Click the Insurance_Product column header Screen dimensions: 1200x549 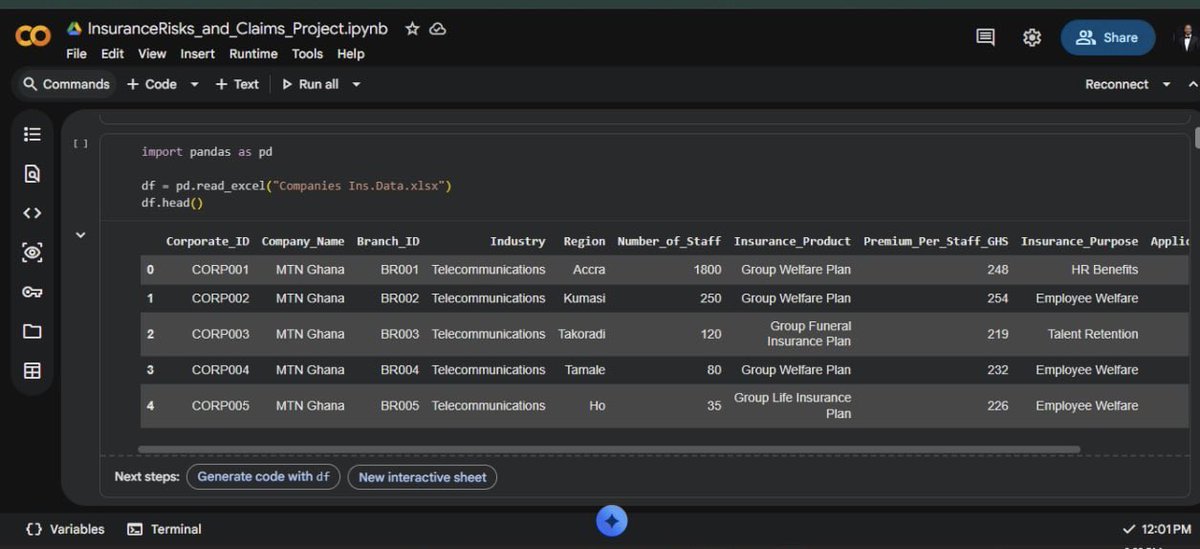point(792,241)
